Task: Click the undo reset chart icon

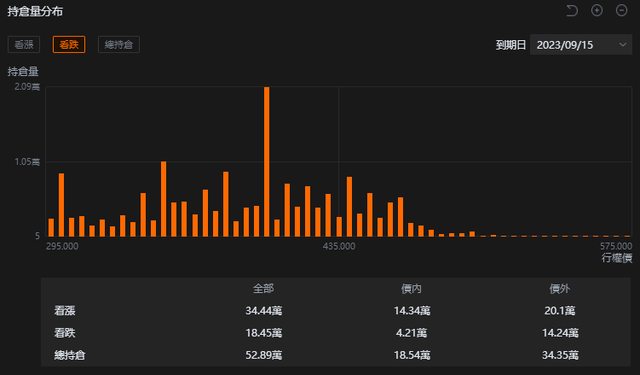Action: 572,11
